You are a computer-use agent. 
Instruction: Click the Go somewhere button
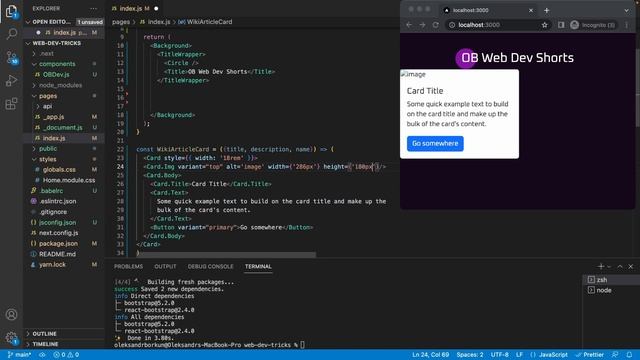(x=435, y=144)
